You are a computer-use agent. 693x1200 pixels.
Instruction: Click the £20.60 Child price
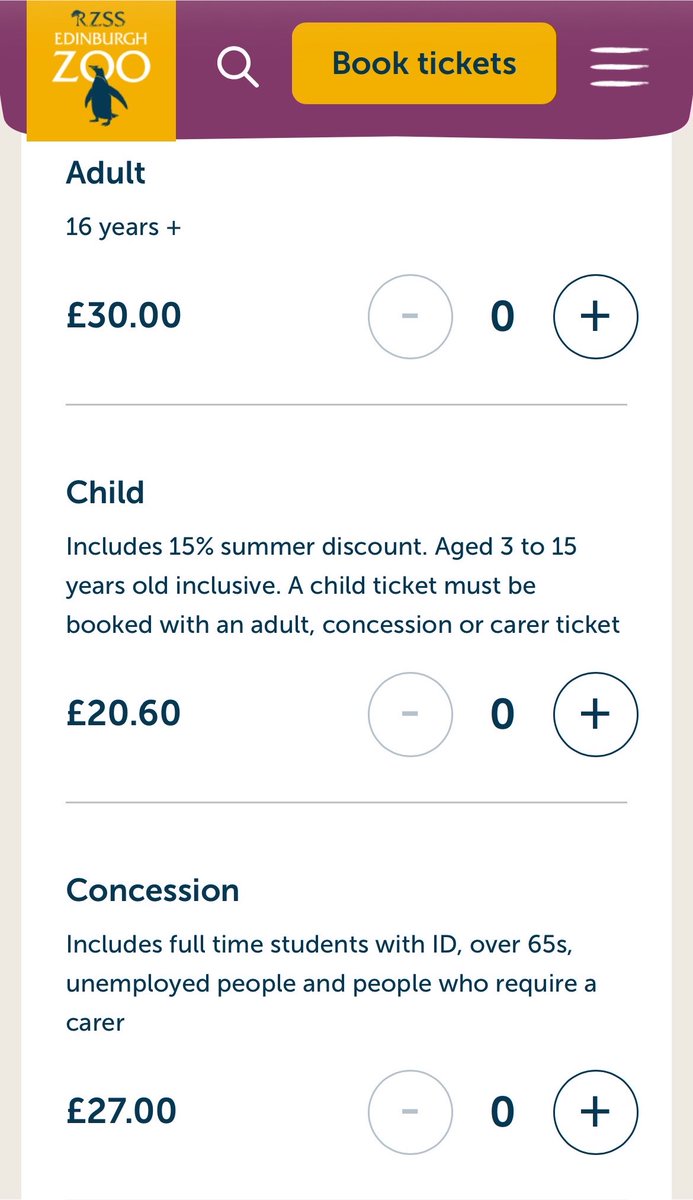124,714
